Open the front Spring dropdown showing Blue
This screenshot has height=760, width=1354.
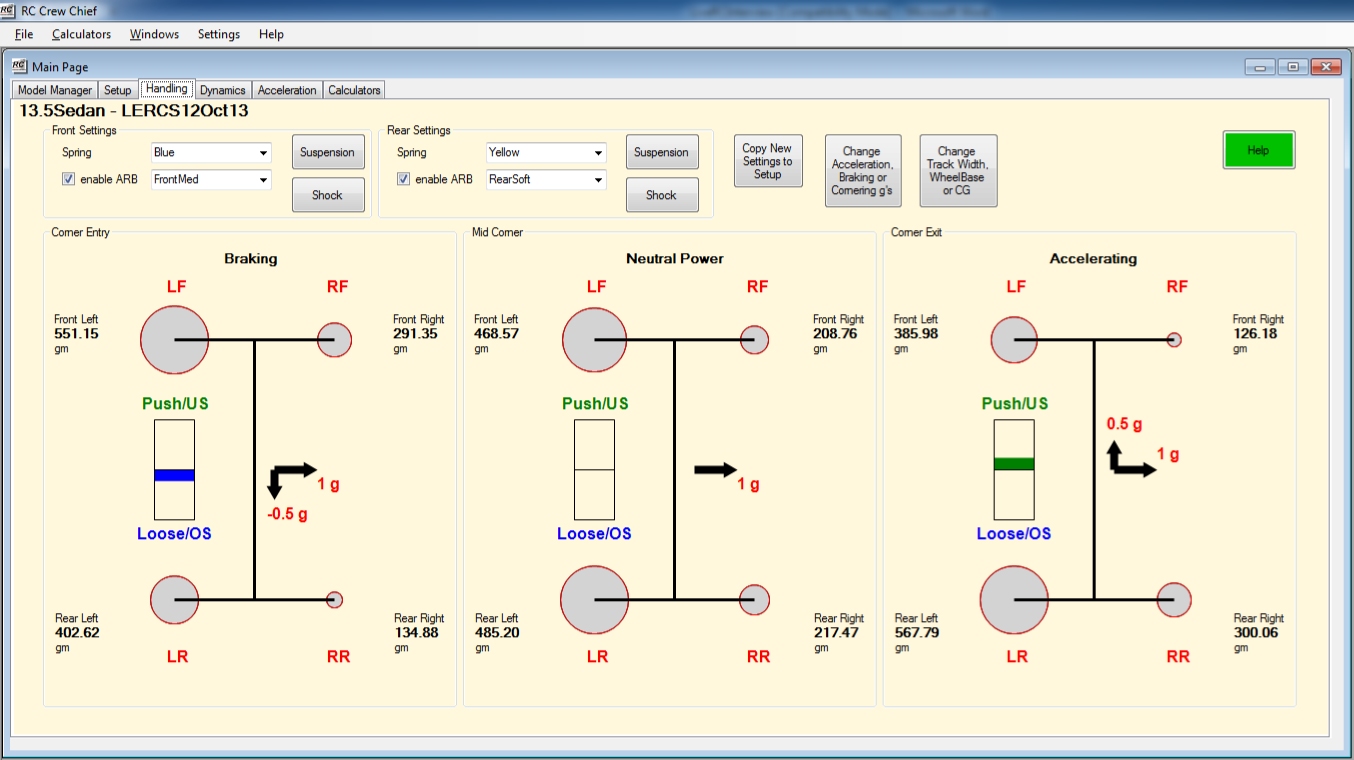tap(211, 153)
